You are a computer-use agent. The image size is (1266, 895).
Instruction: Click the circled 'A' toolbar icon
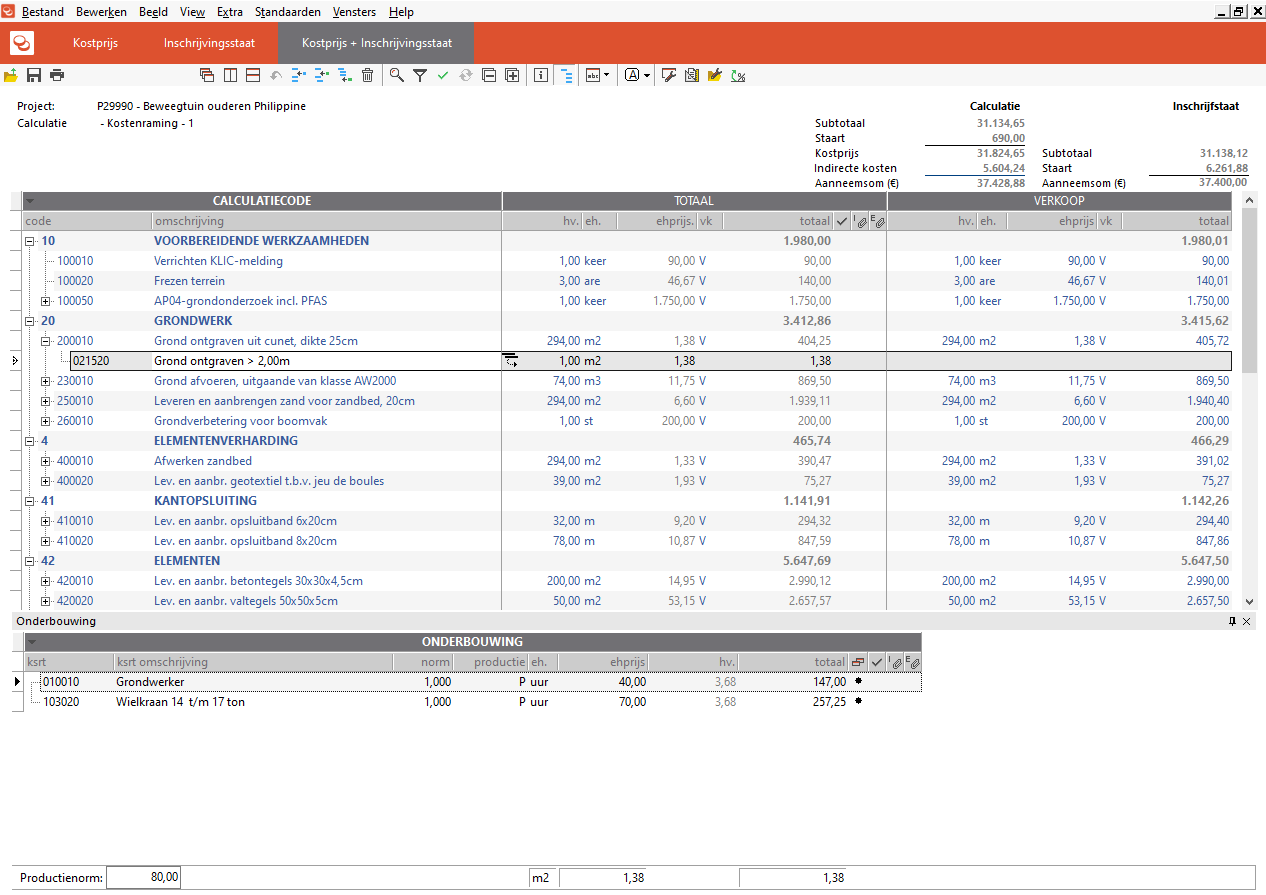point(633,75)
